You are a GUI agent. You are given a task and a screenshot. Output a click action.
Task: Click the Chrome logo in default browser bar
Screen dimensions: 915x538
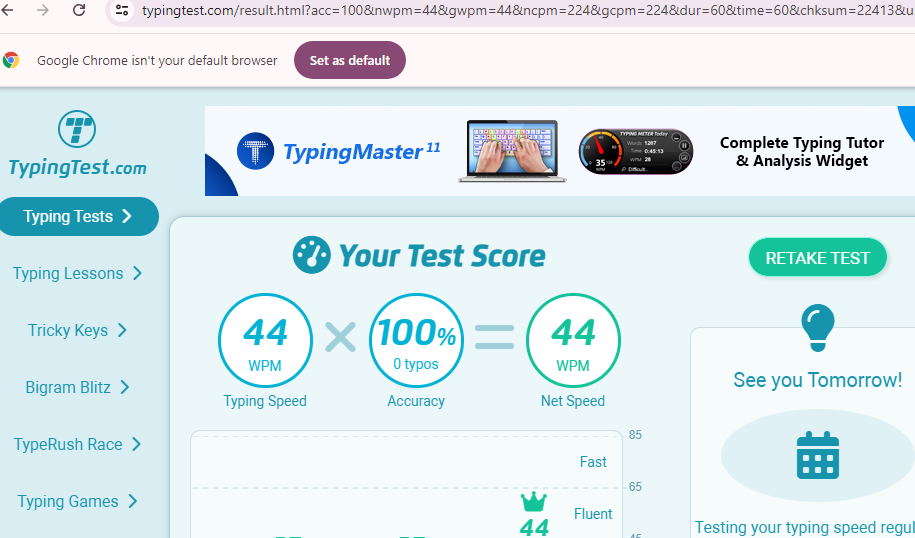[11, 60]
